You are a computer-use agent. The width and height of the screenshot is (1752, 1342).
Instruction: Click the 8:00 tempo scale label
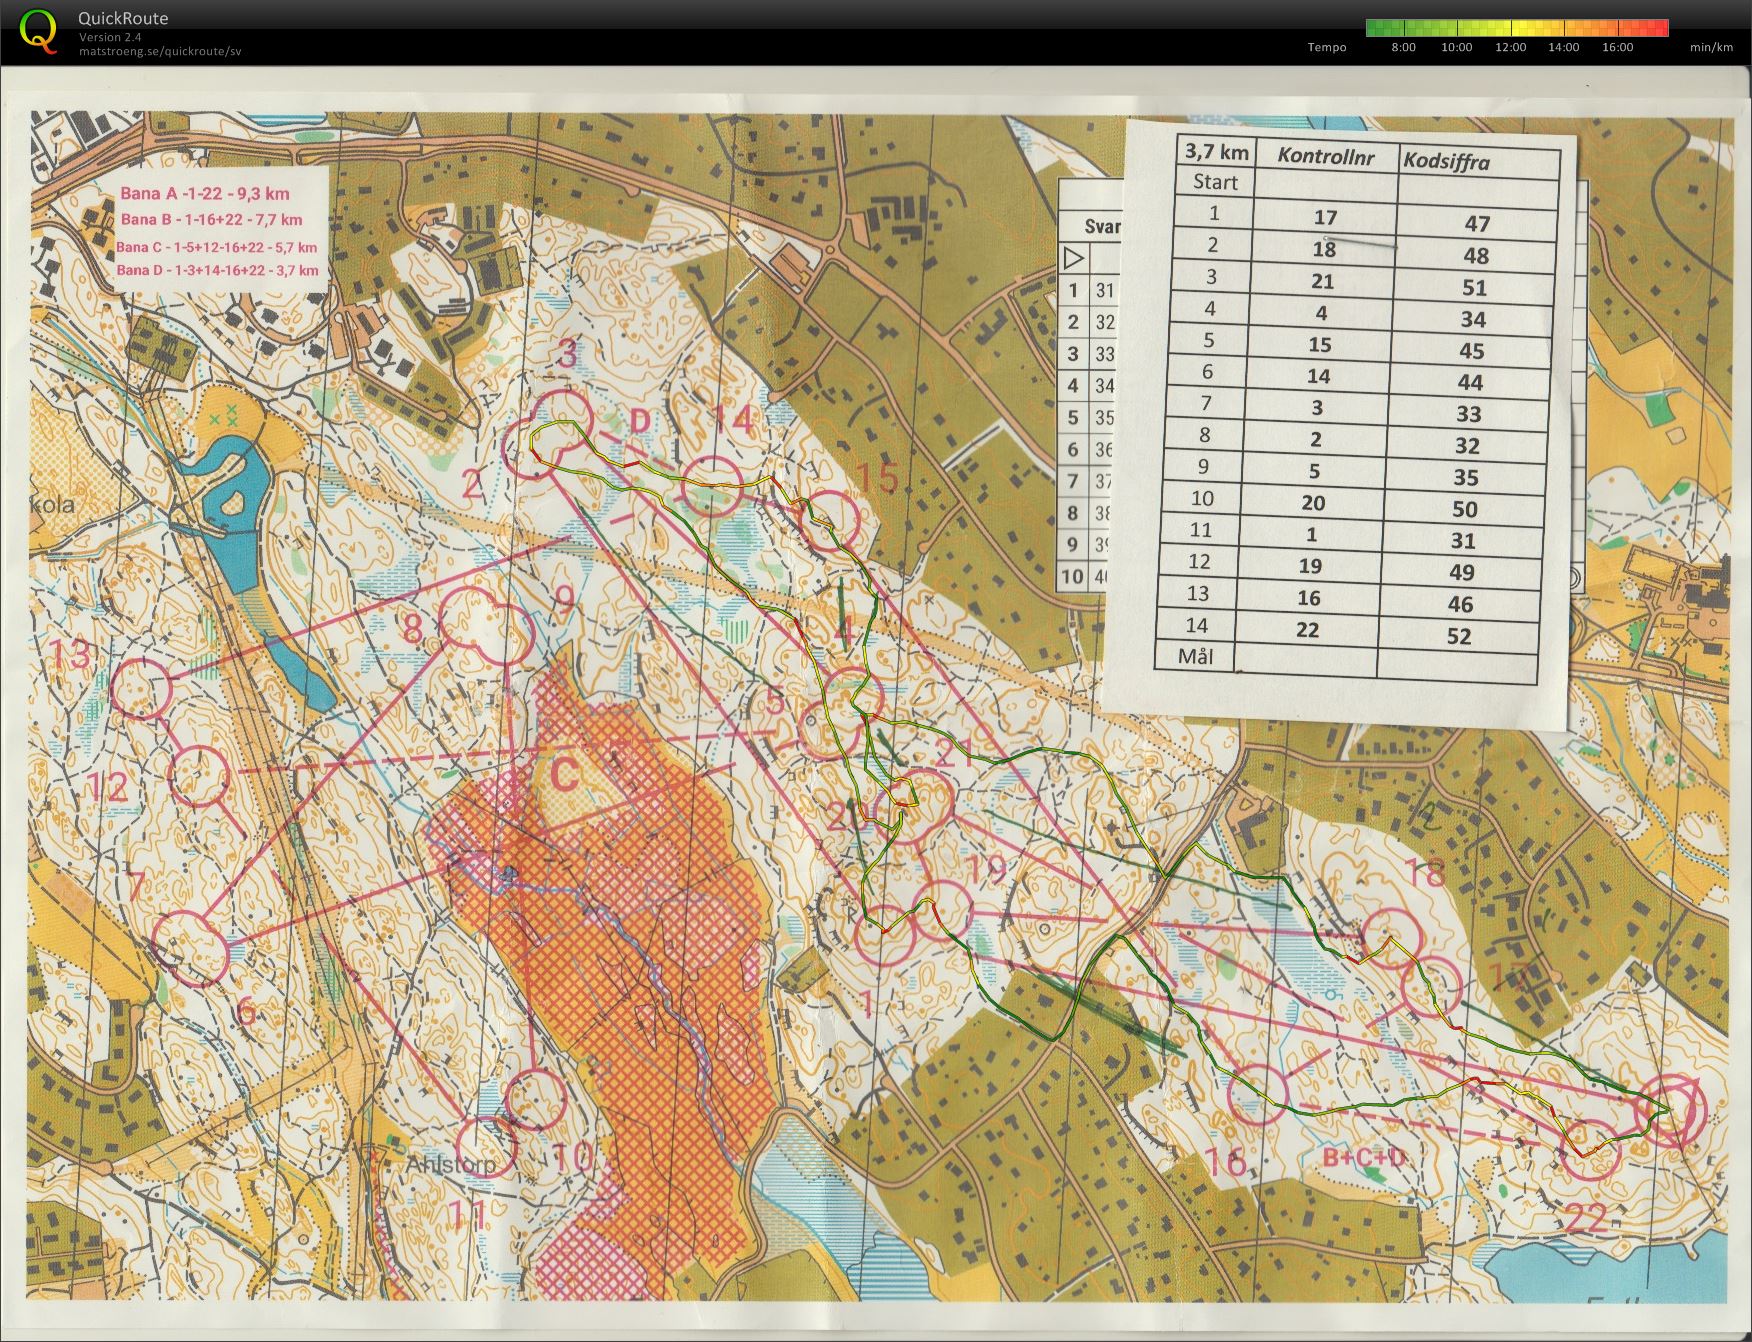click(x=1403, y=47)
